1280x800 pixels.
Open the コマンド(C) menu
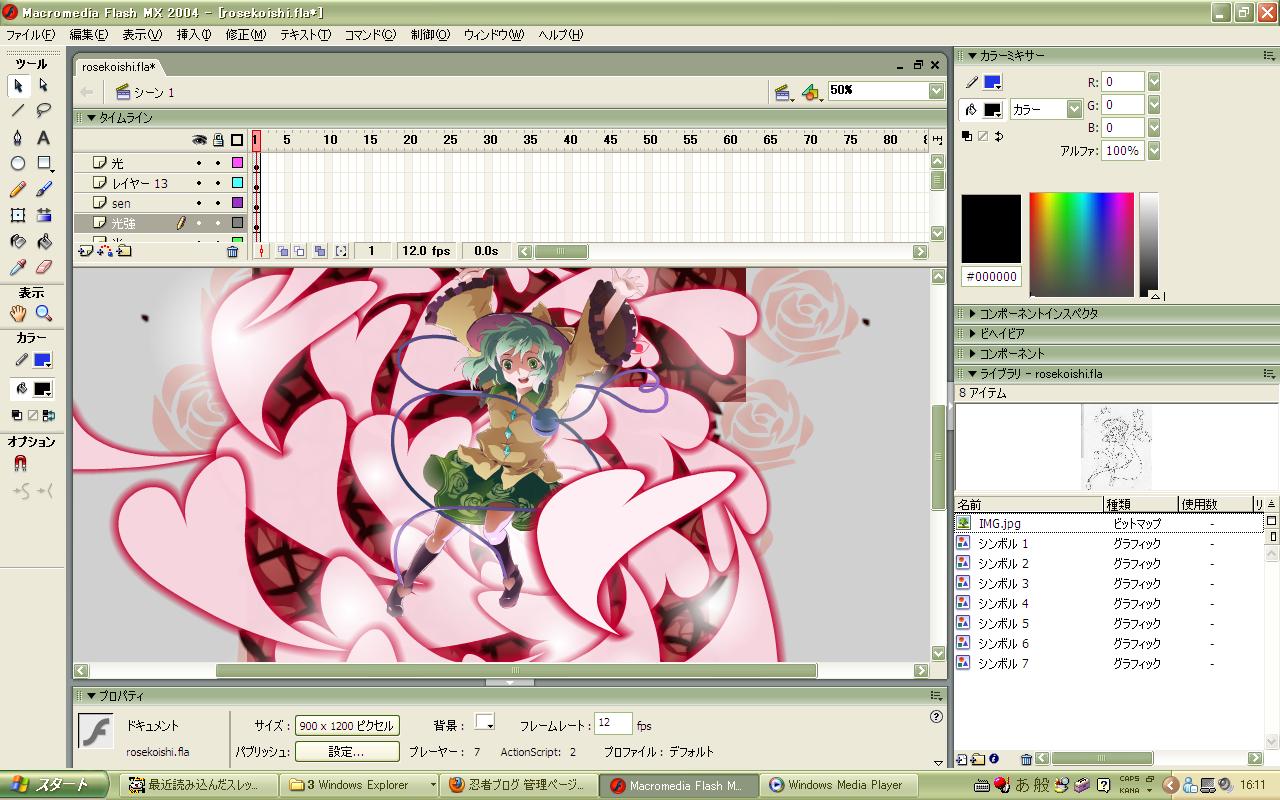pos(370,35)
